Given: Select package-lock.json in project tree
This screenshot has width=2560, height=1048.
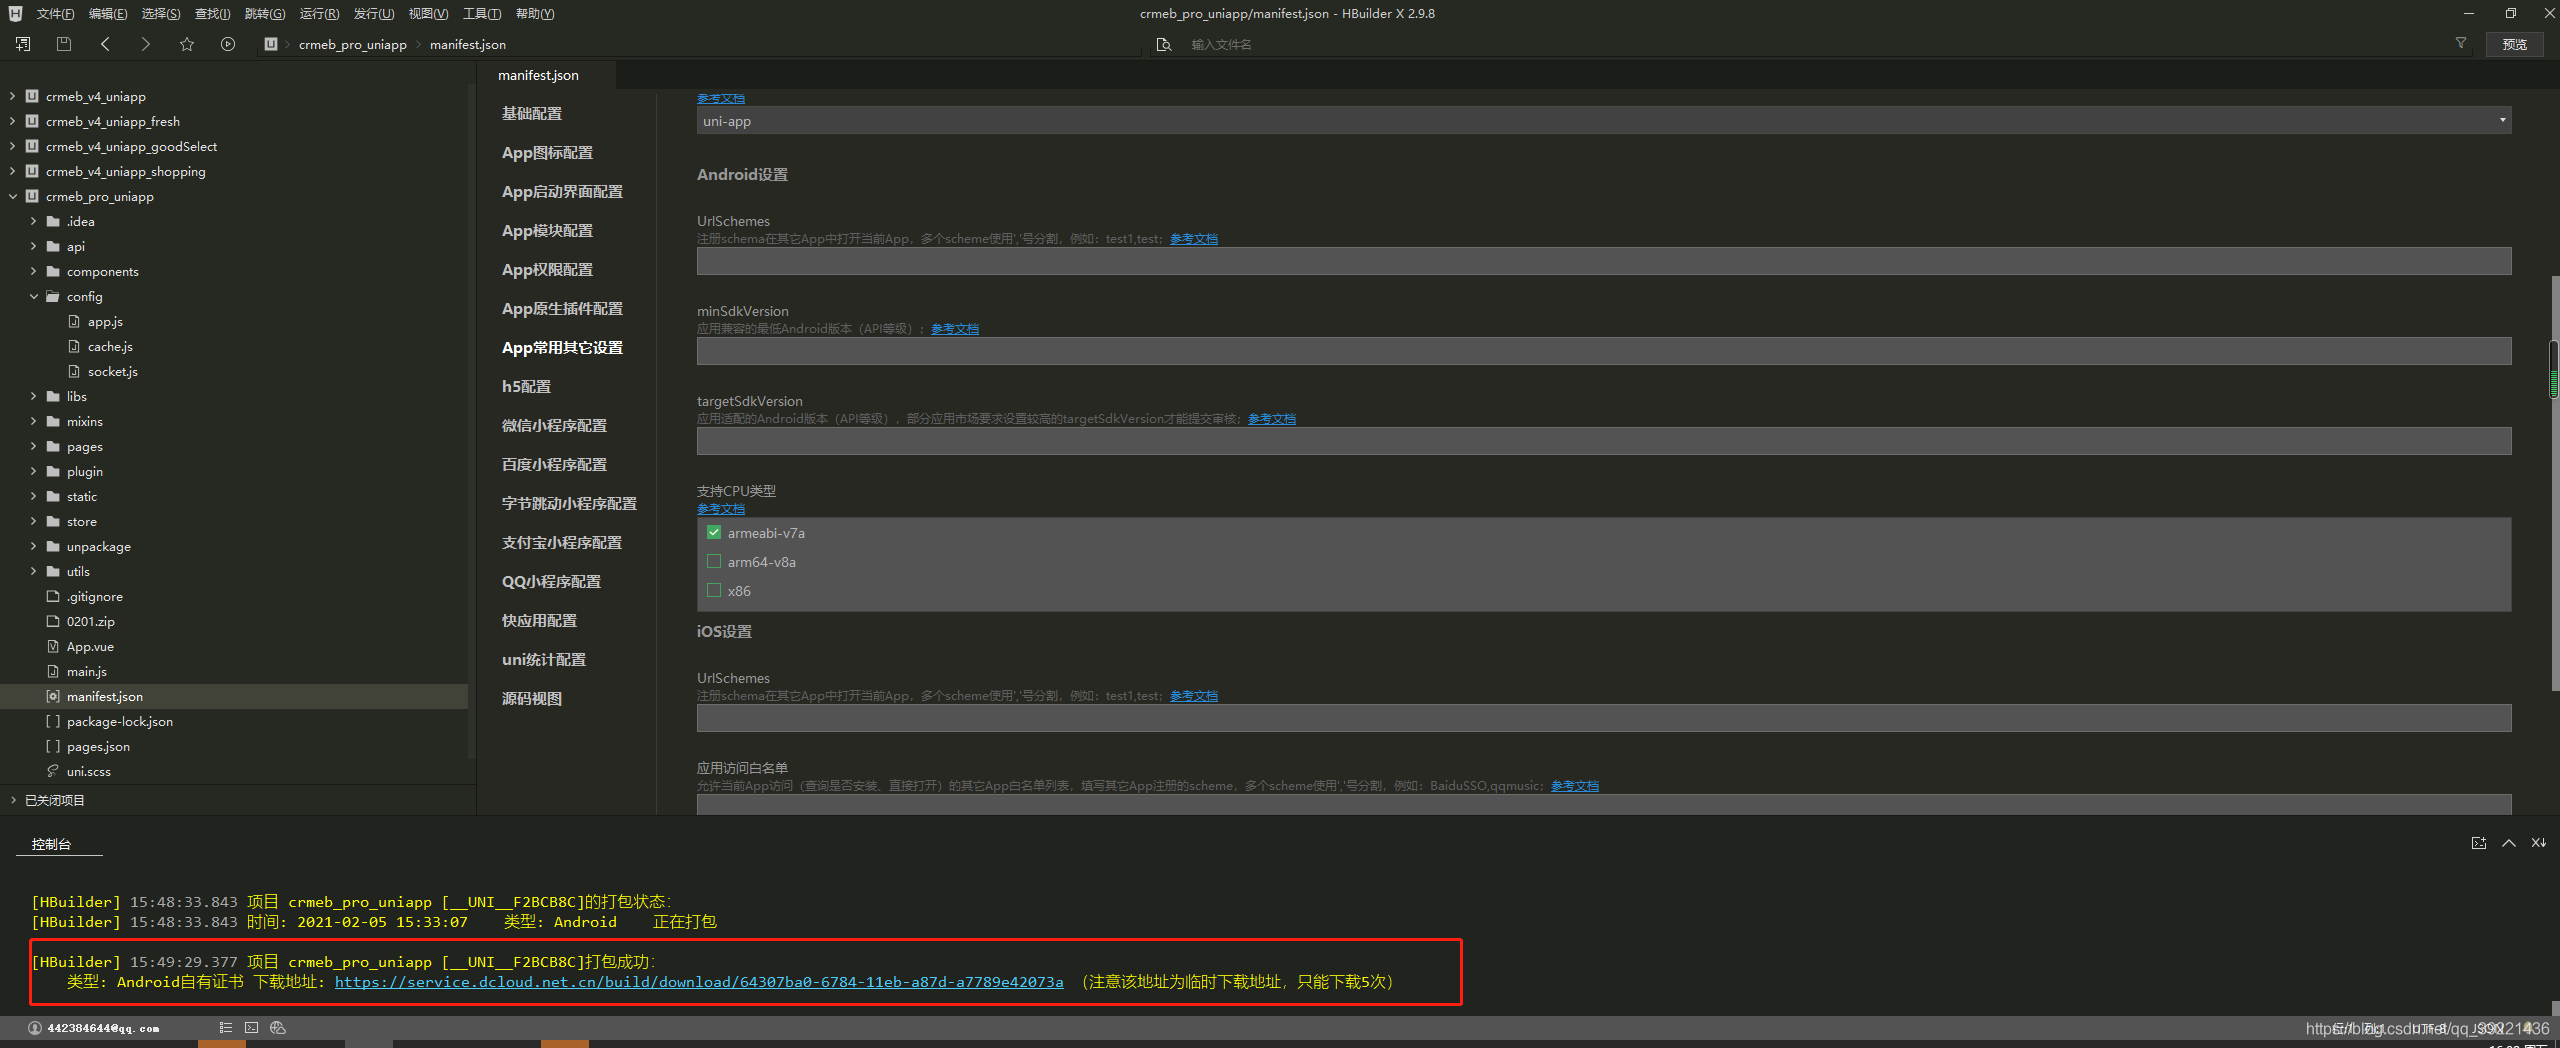Looking at the screenshot, I should (120, 721).
